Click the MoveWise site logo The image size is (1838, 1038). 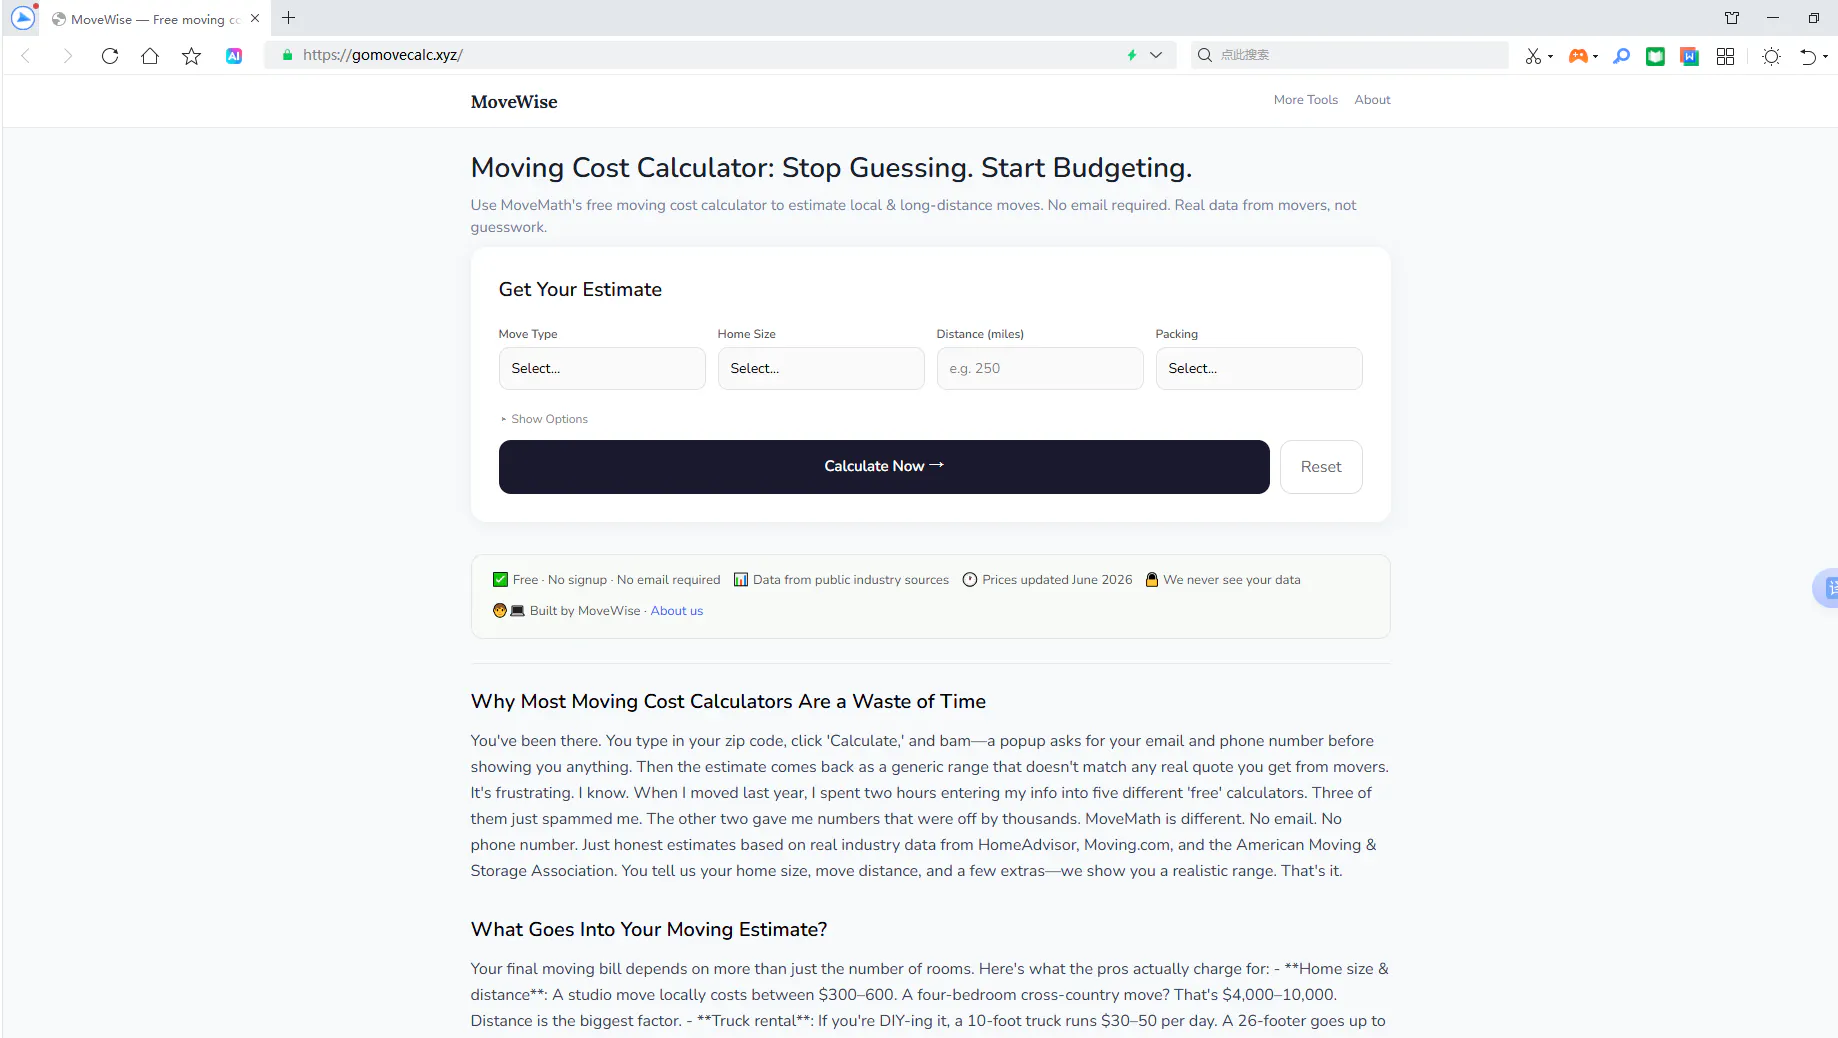(514, 102)
